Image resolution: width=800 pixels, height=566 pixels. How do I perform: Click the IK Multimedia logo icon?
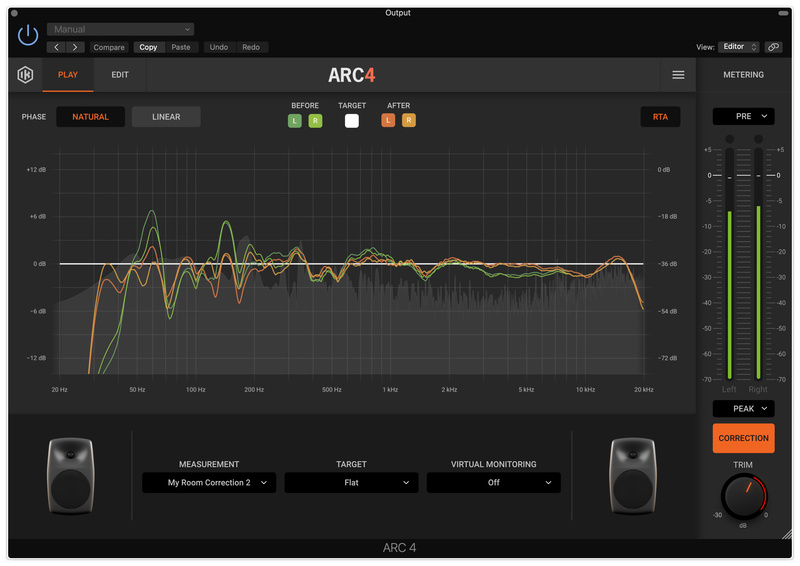[x=25, y=75]
